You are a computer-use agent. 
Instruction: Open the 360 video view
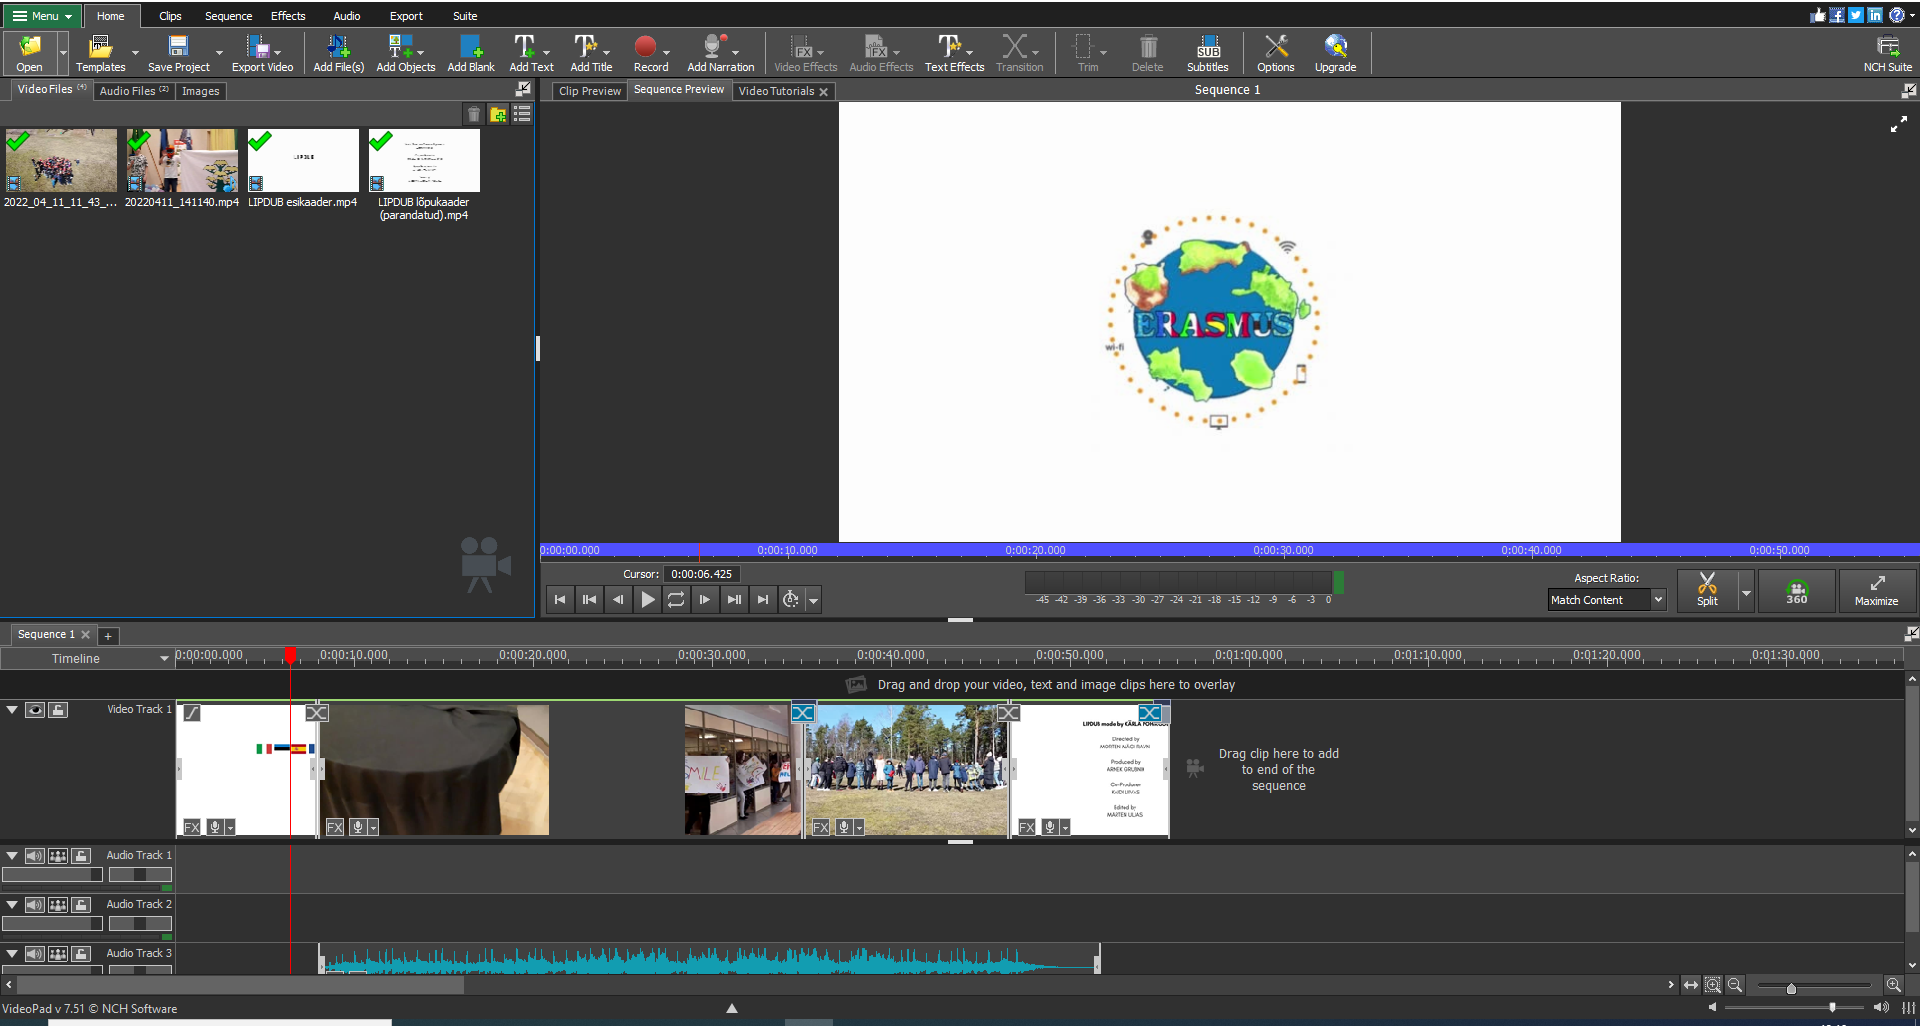[1796, 590]
